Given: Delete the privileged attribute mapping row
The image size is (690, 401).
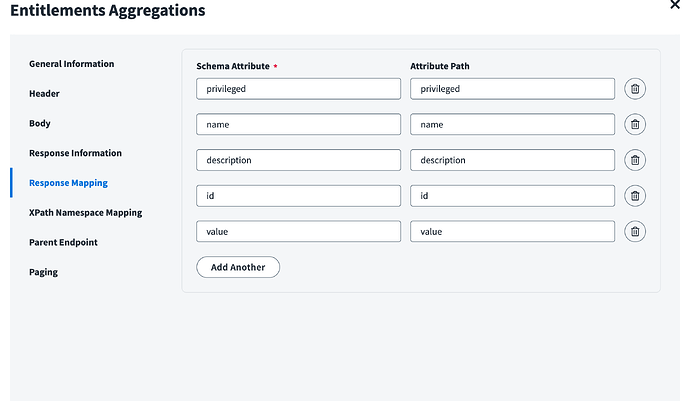Looking at the screenshot, I should (634, 89).
